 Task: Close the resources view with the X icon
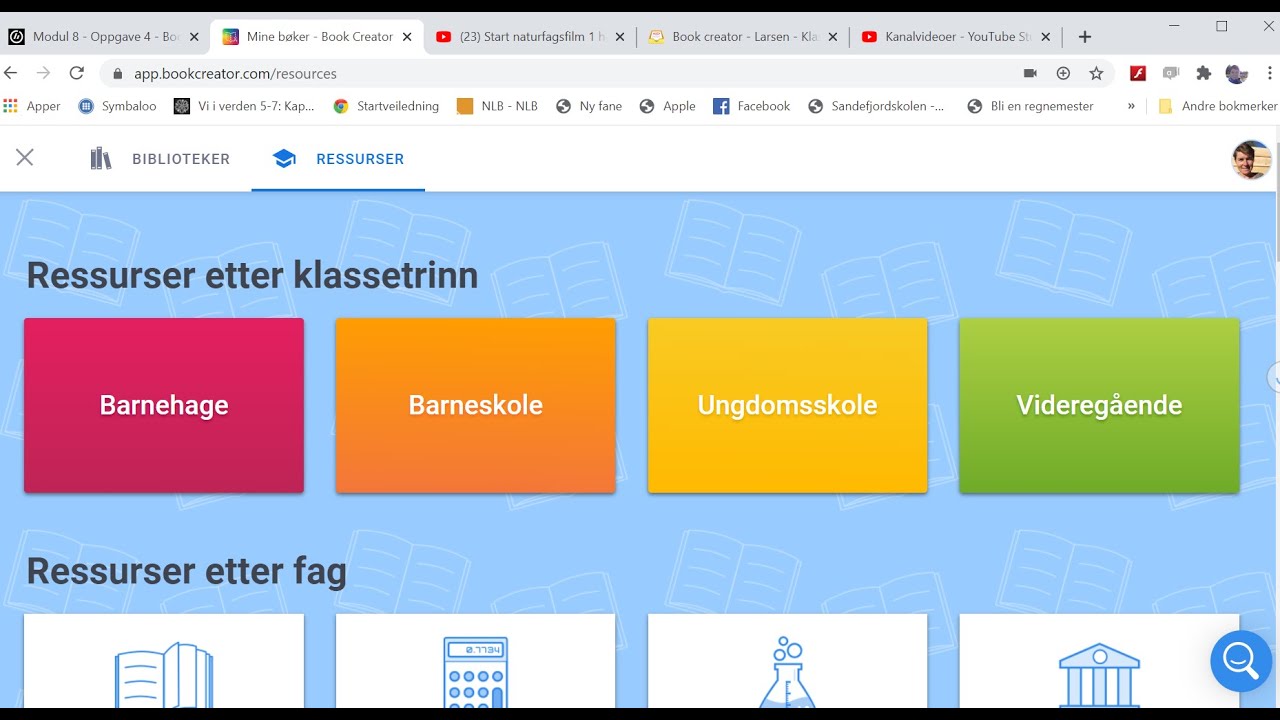(25, 157)
